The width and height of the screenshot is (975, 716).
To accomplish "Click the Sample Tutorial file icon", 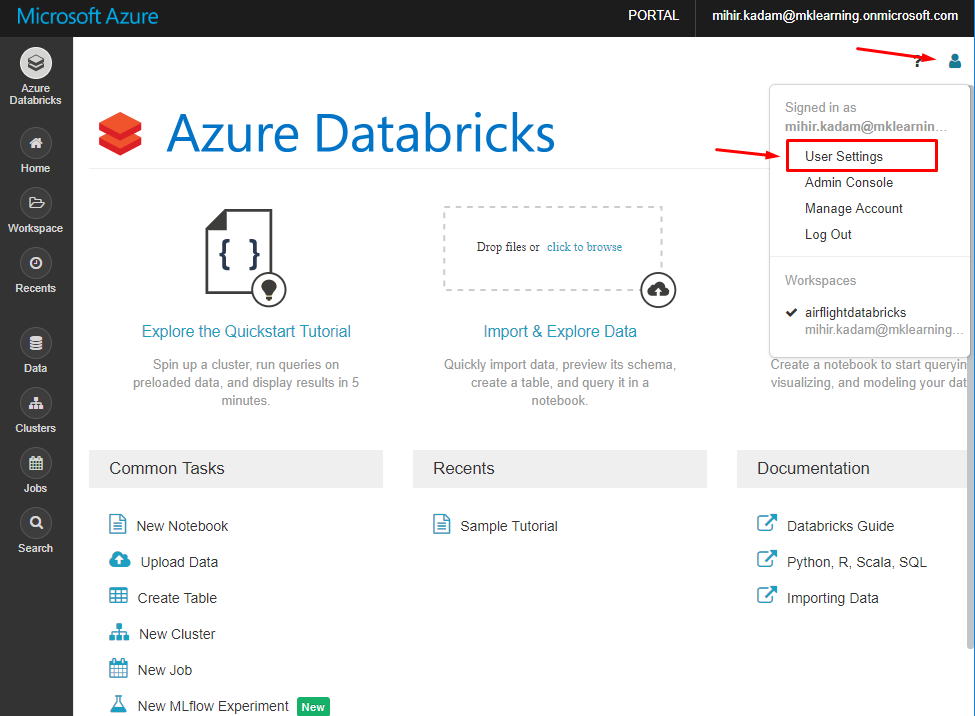I will coord(441,524).
